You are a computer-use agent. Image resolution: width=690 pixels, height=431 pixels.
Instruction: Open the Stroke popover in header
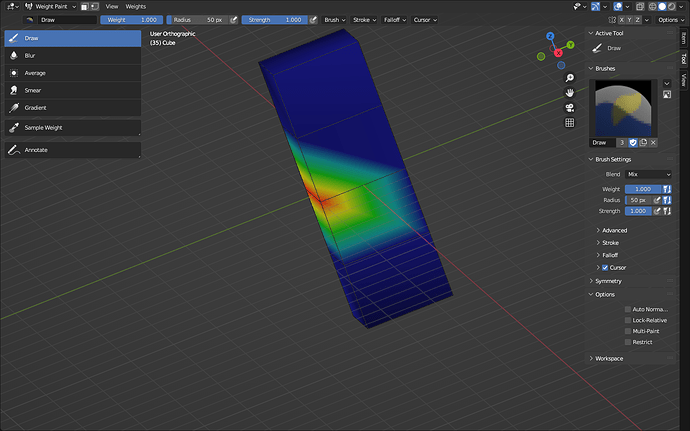point(365,20)
